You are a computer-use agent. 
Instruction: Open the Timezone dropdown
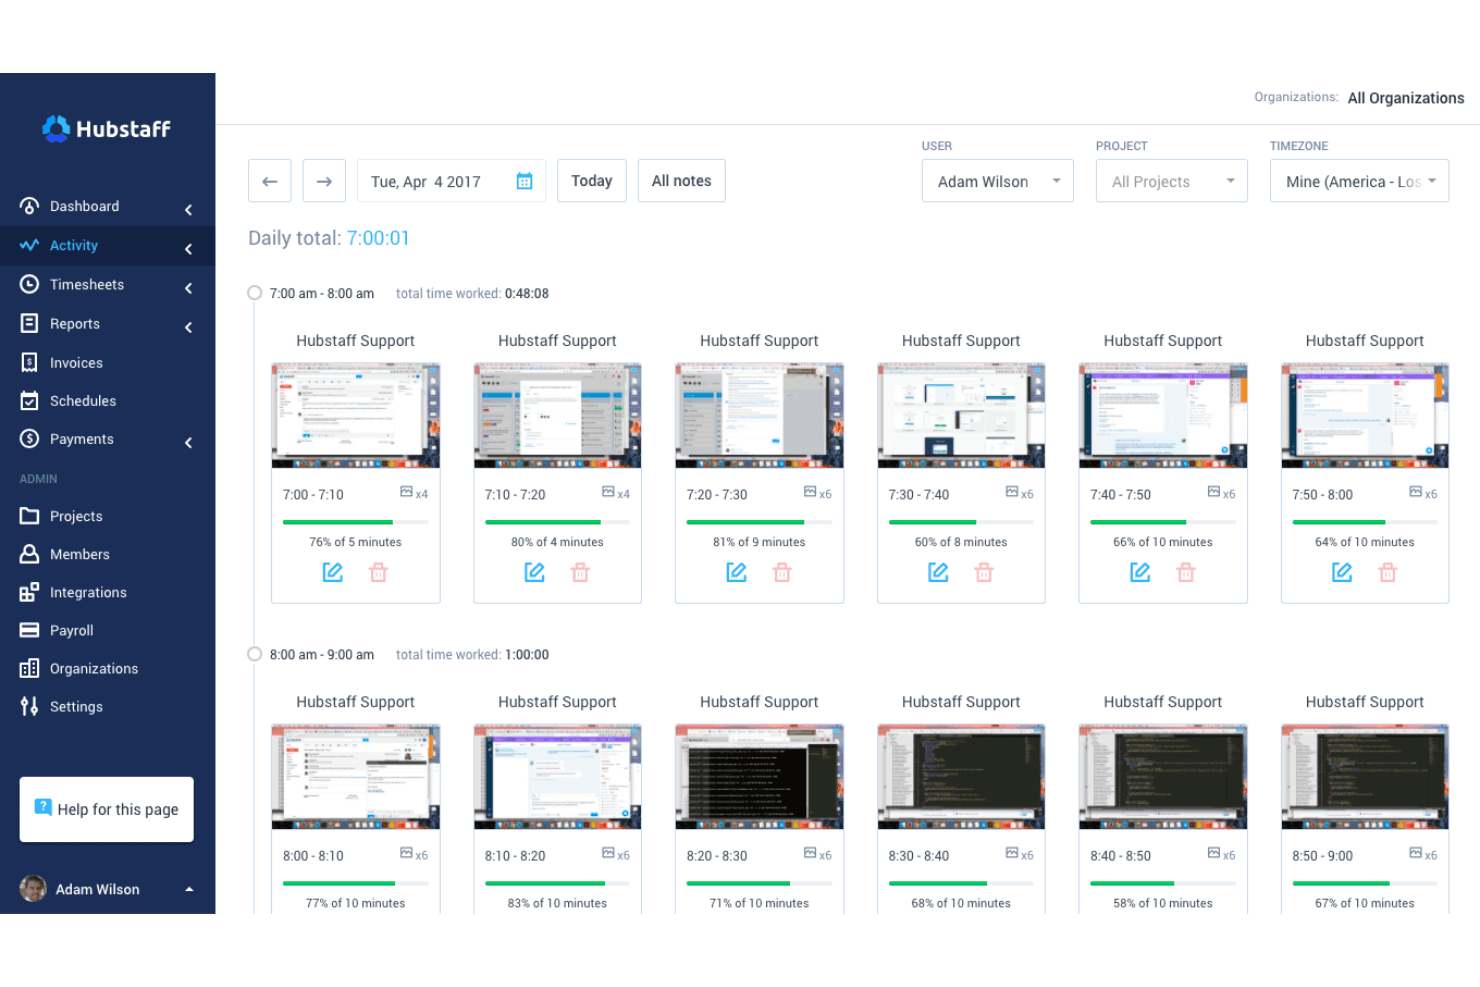[x=1359, y=181]
